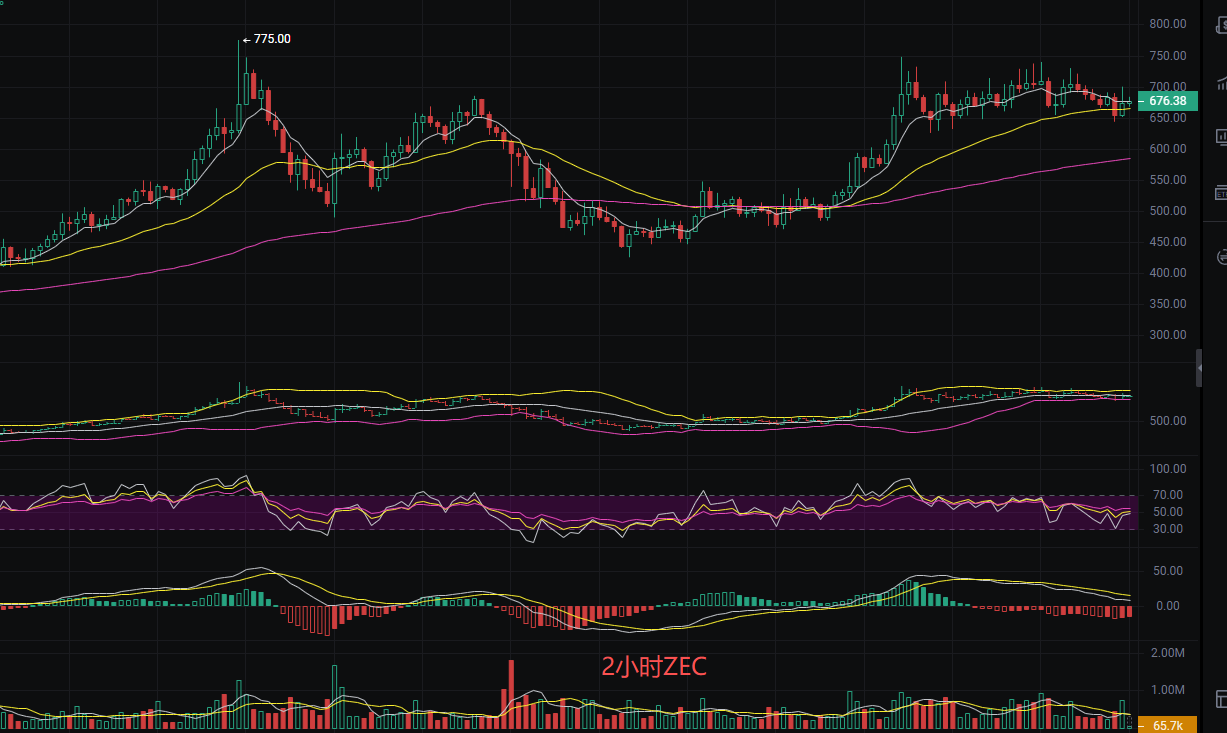Click the green 676.38 current price tag

click(x=1167, y=101)
